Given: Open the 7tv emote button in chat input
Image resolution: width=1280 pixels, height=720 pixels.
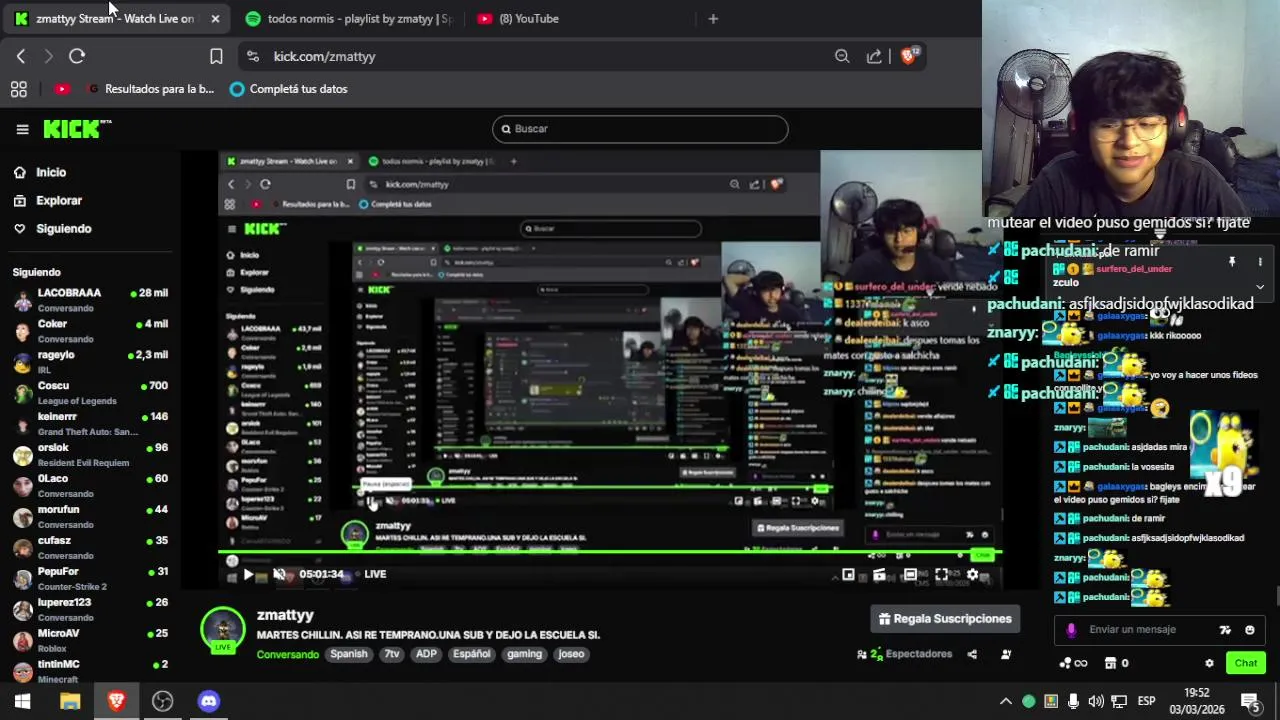Looking at the screenshot, I should coord(1225,630).
